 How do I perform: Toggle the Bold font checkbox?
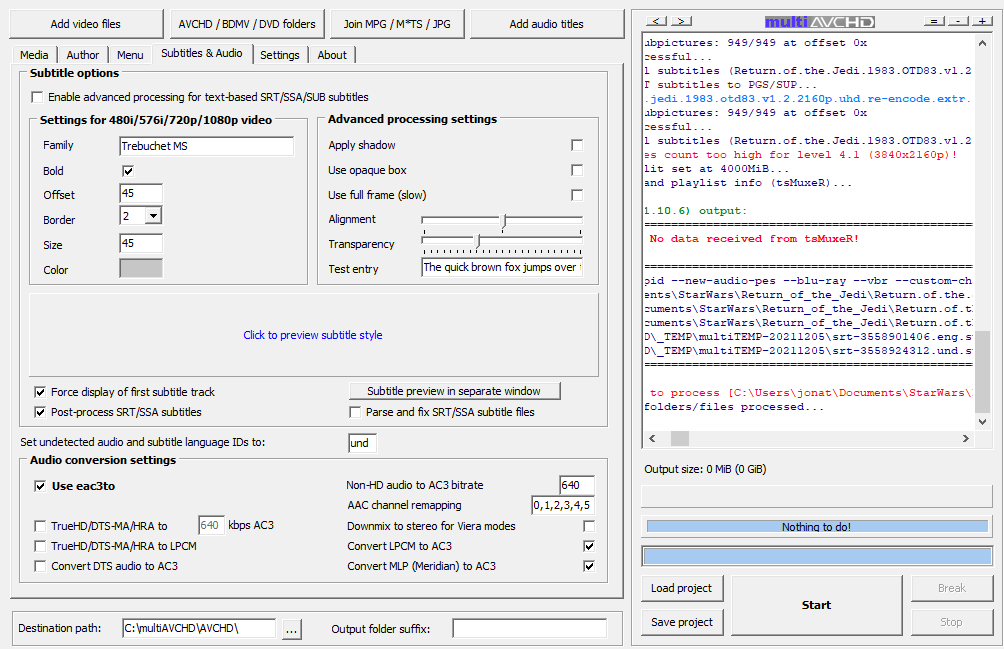(x=128, y=171)
